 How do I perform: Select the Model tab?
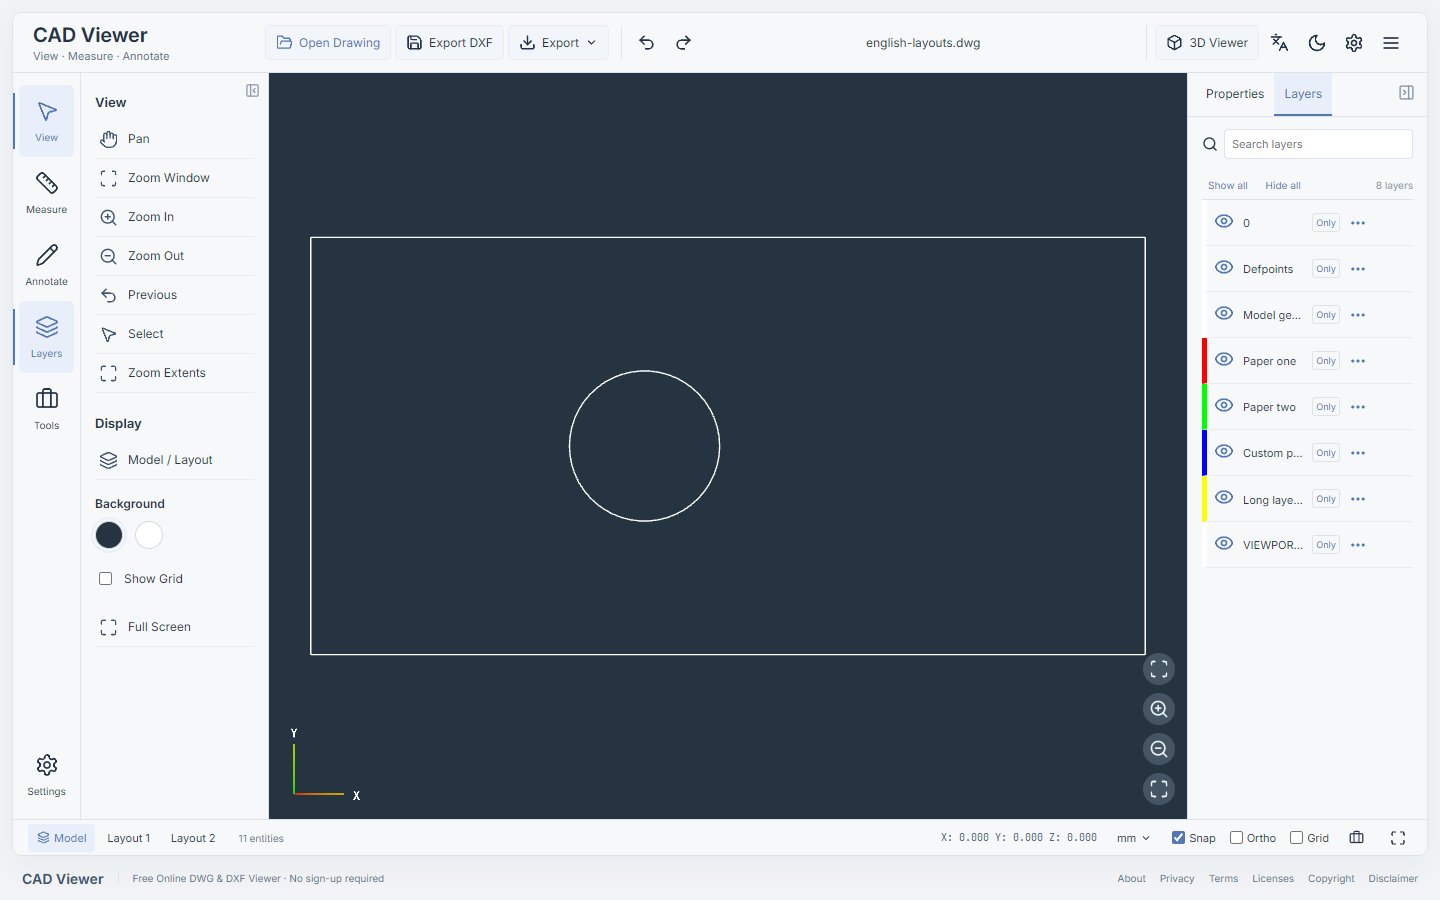click(x=62, y=838)
